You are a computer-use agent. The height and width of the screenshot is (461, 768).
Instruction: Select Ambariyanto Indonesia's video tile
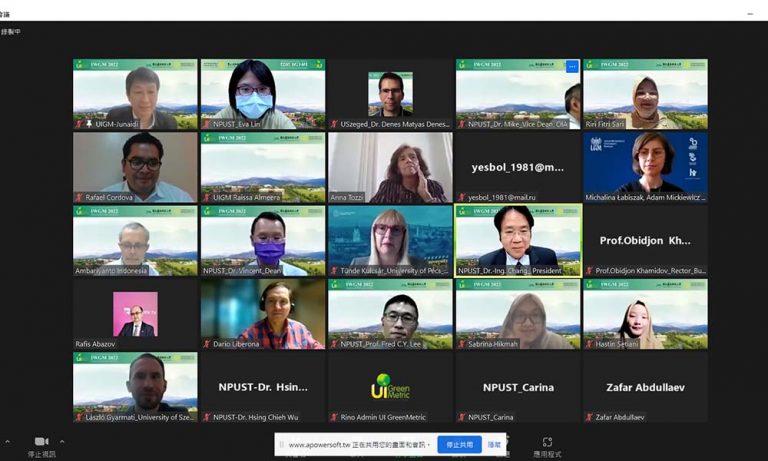[135, 241]
